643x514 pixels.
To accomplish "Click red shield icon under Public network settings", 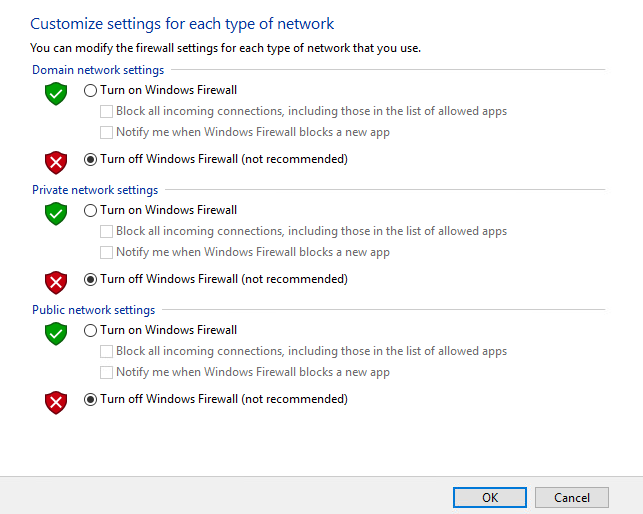I will [x=56, y=402].
